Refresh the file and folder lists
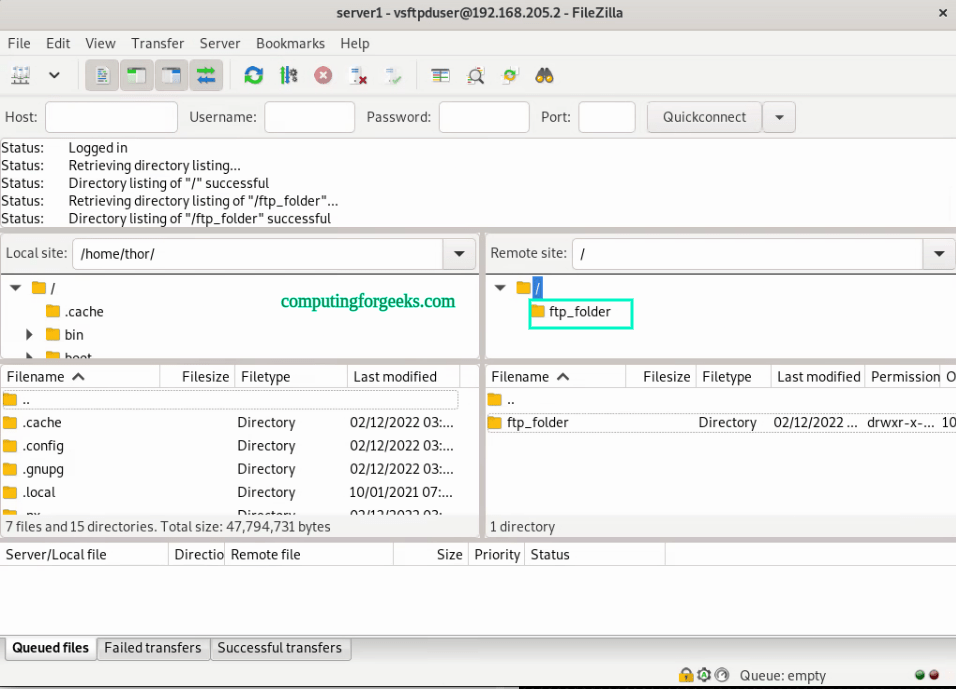The width and height of the screenshot is (956, 689). coord(253,75)
